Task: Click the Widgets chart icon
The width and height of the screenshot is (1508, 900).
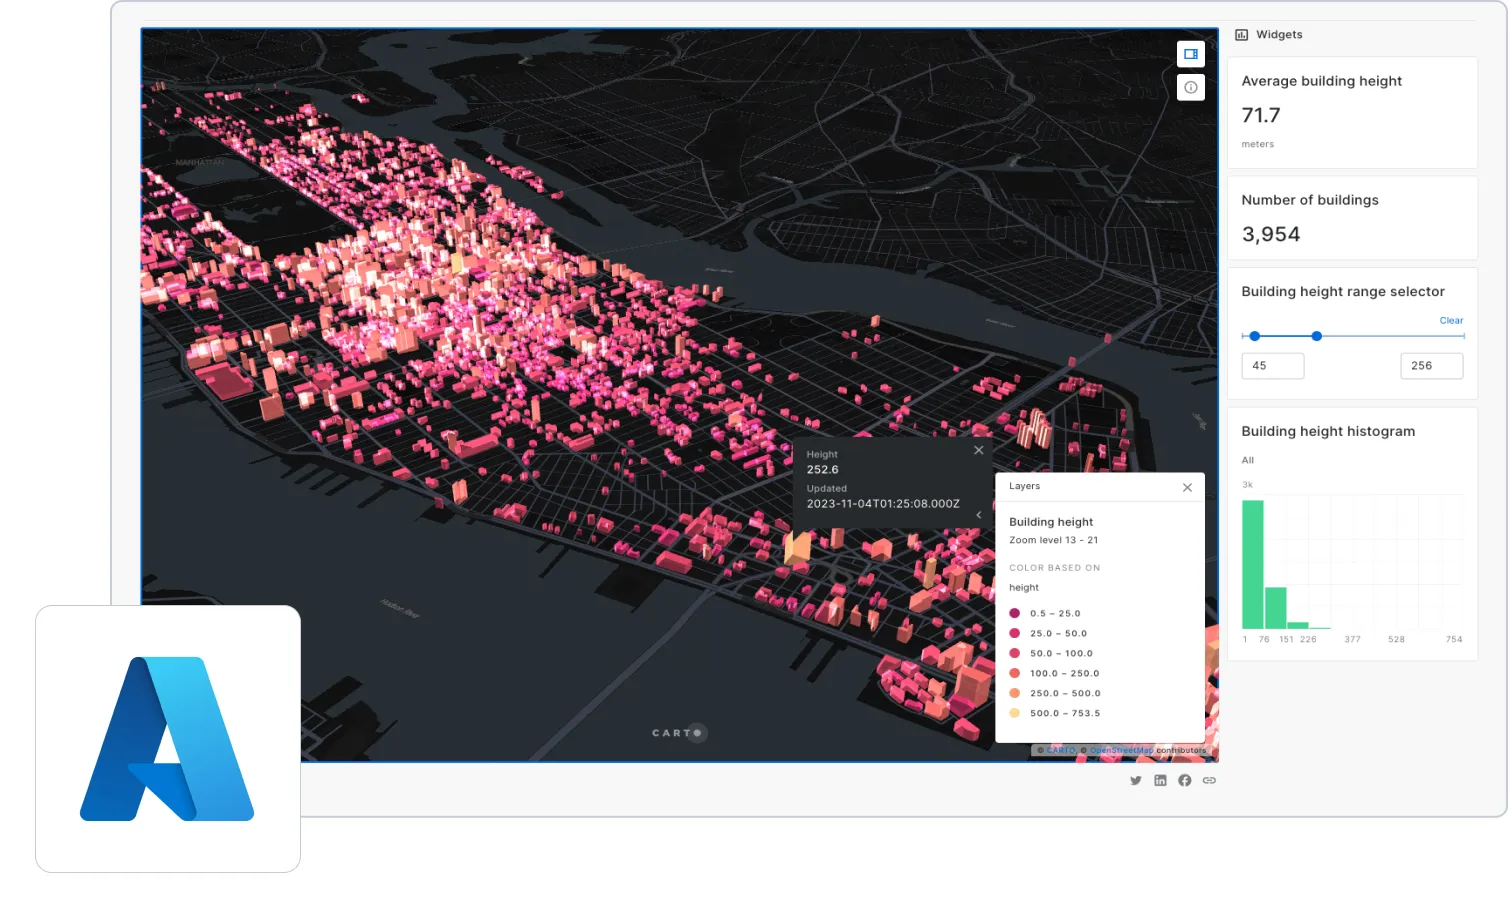Action: click(x=1242, y=35)
